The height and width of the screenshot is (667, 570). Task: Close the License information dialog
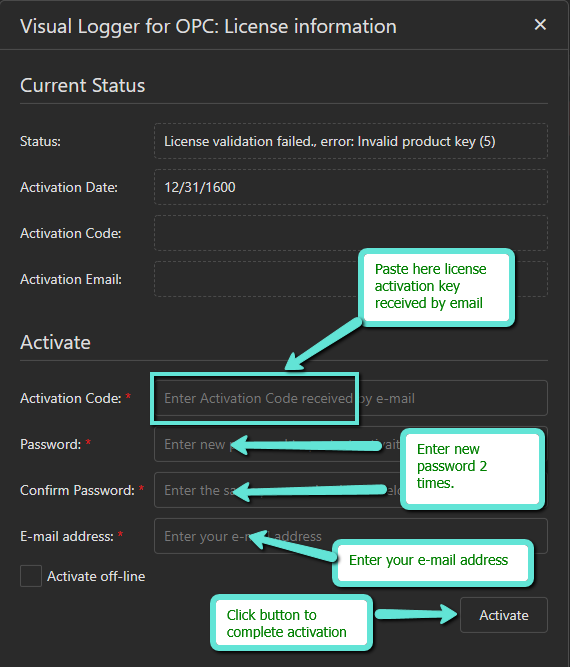(540, 25)
